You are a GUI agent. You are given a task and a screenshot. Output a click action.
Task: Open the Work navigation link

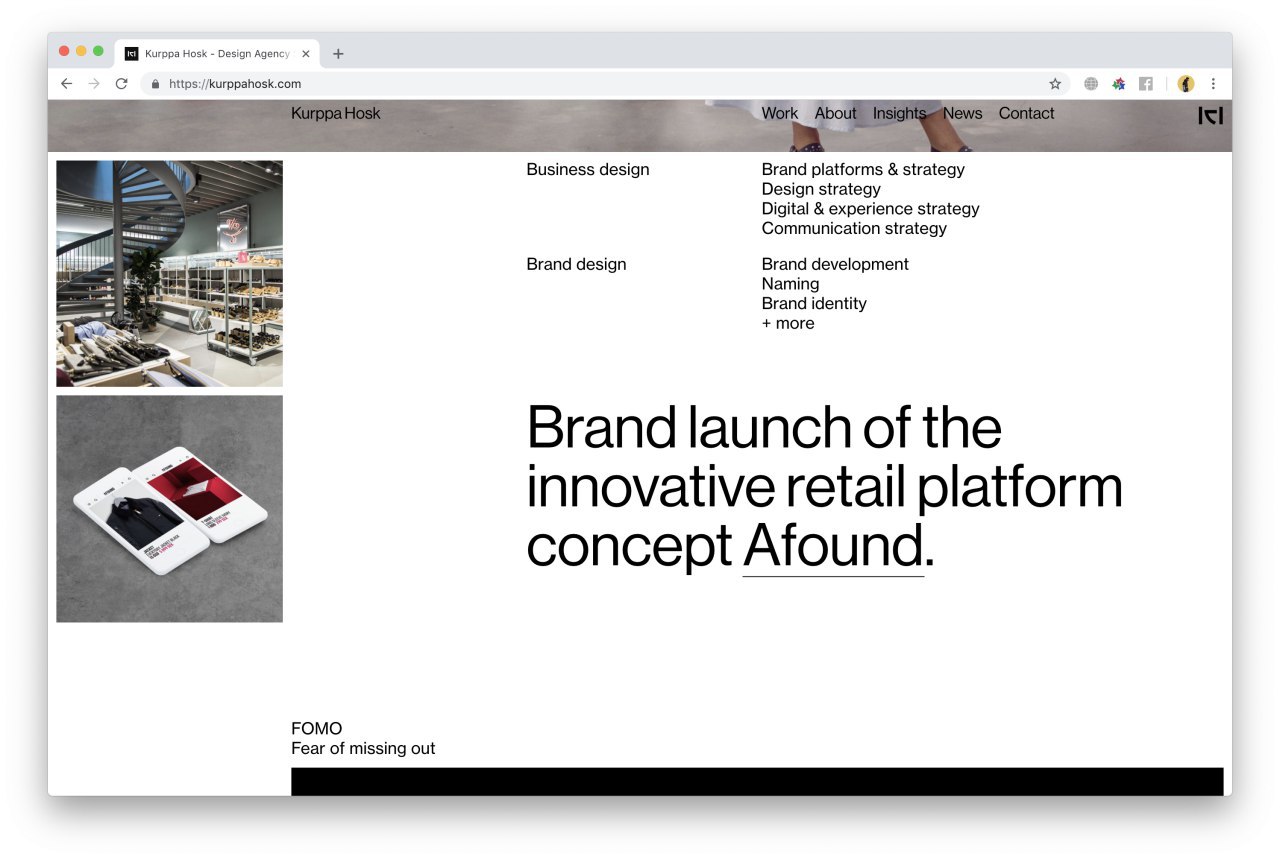780,113
